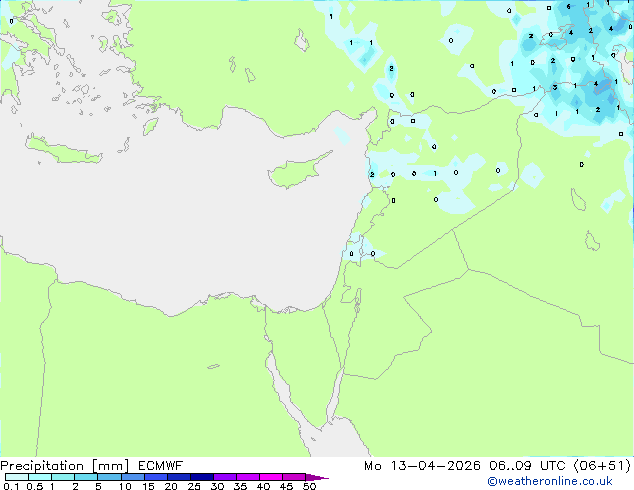Click the '0.1' legend scale value
Viewport: 634px width, 490px height.
click(11, 486)
